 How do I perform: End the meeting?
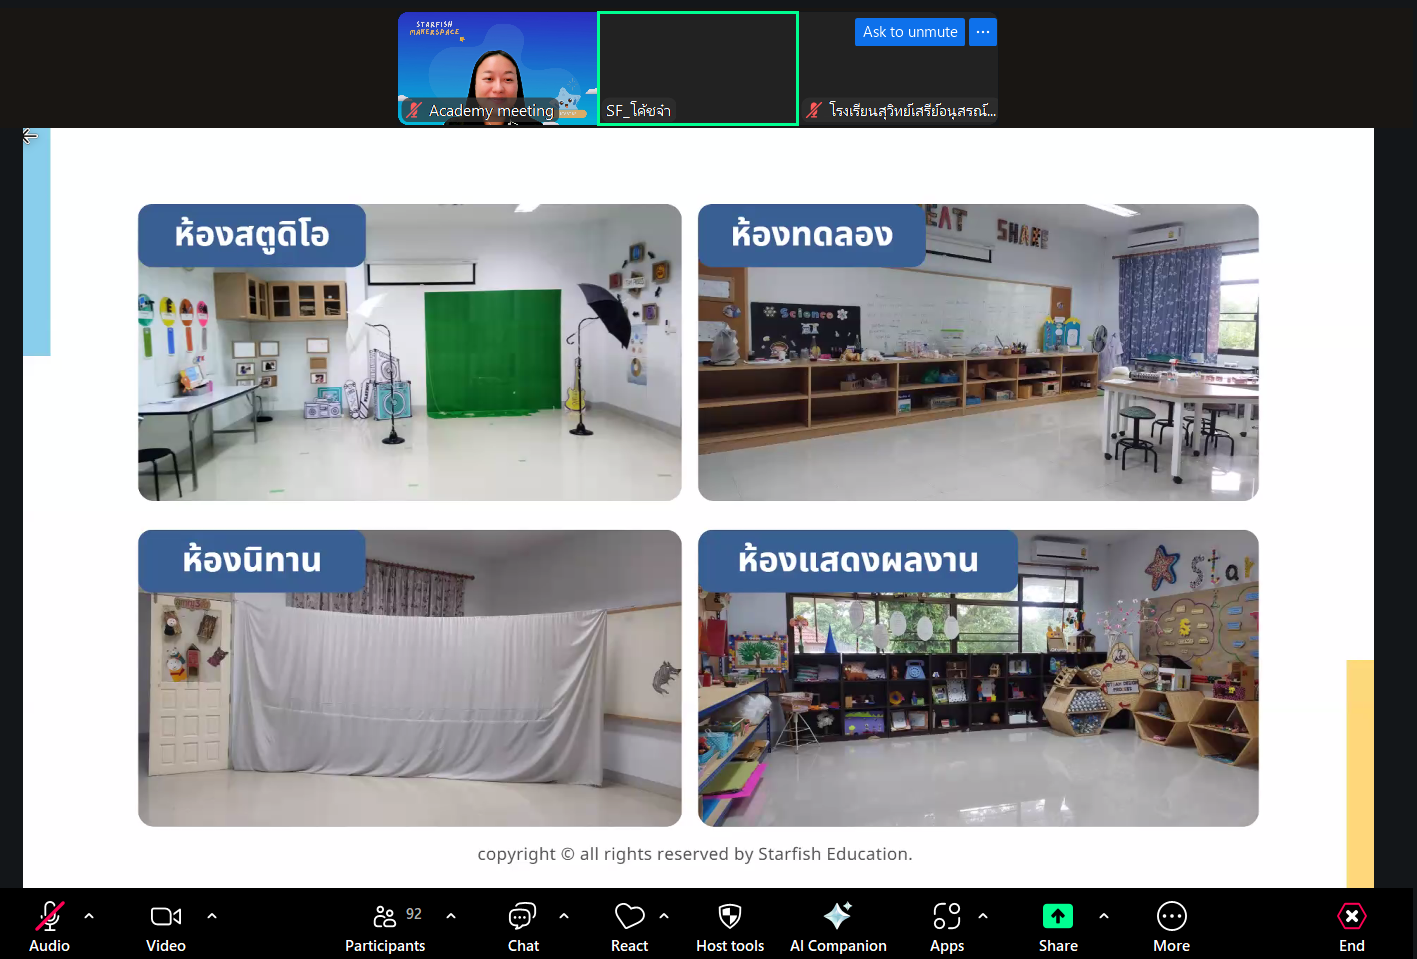[x=1351, y=927]
